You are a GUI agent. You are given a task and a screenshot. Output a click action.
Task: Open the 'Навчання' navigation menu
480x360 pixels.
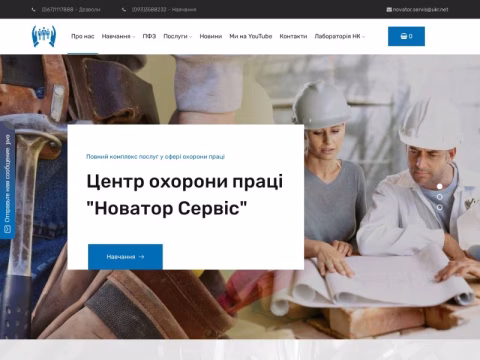pos(116,36)
